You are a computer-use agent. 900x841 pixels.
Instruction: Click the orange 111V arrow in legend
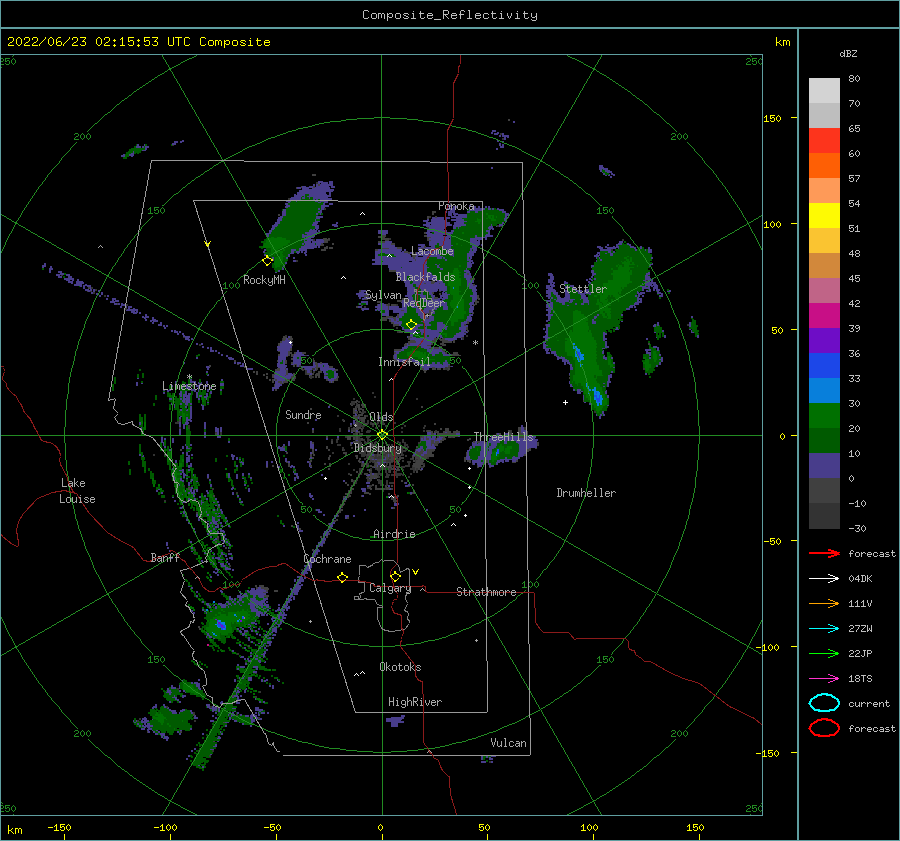coord(824,603)
